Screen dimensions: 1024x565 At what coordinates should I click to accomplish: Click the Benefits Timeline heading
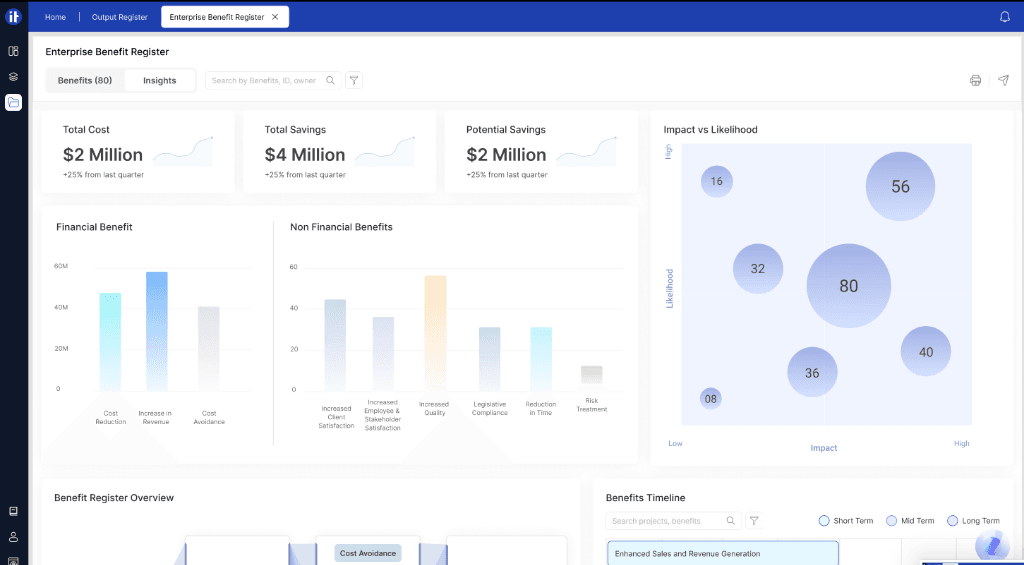645,498
